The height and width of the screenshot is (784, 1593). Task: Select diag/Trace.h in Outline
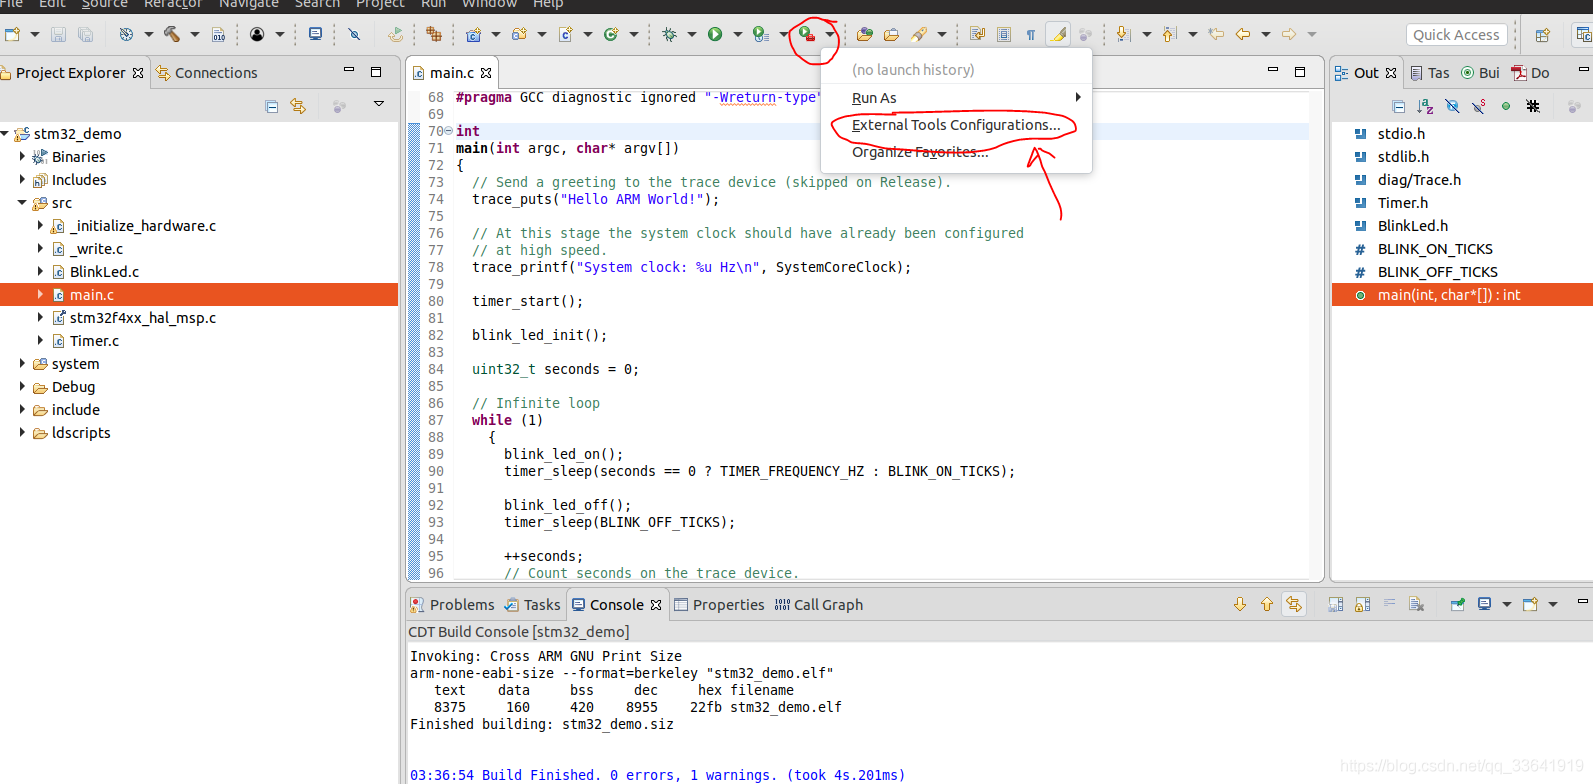pos(1419,179)
